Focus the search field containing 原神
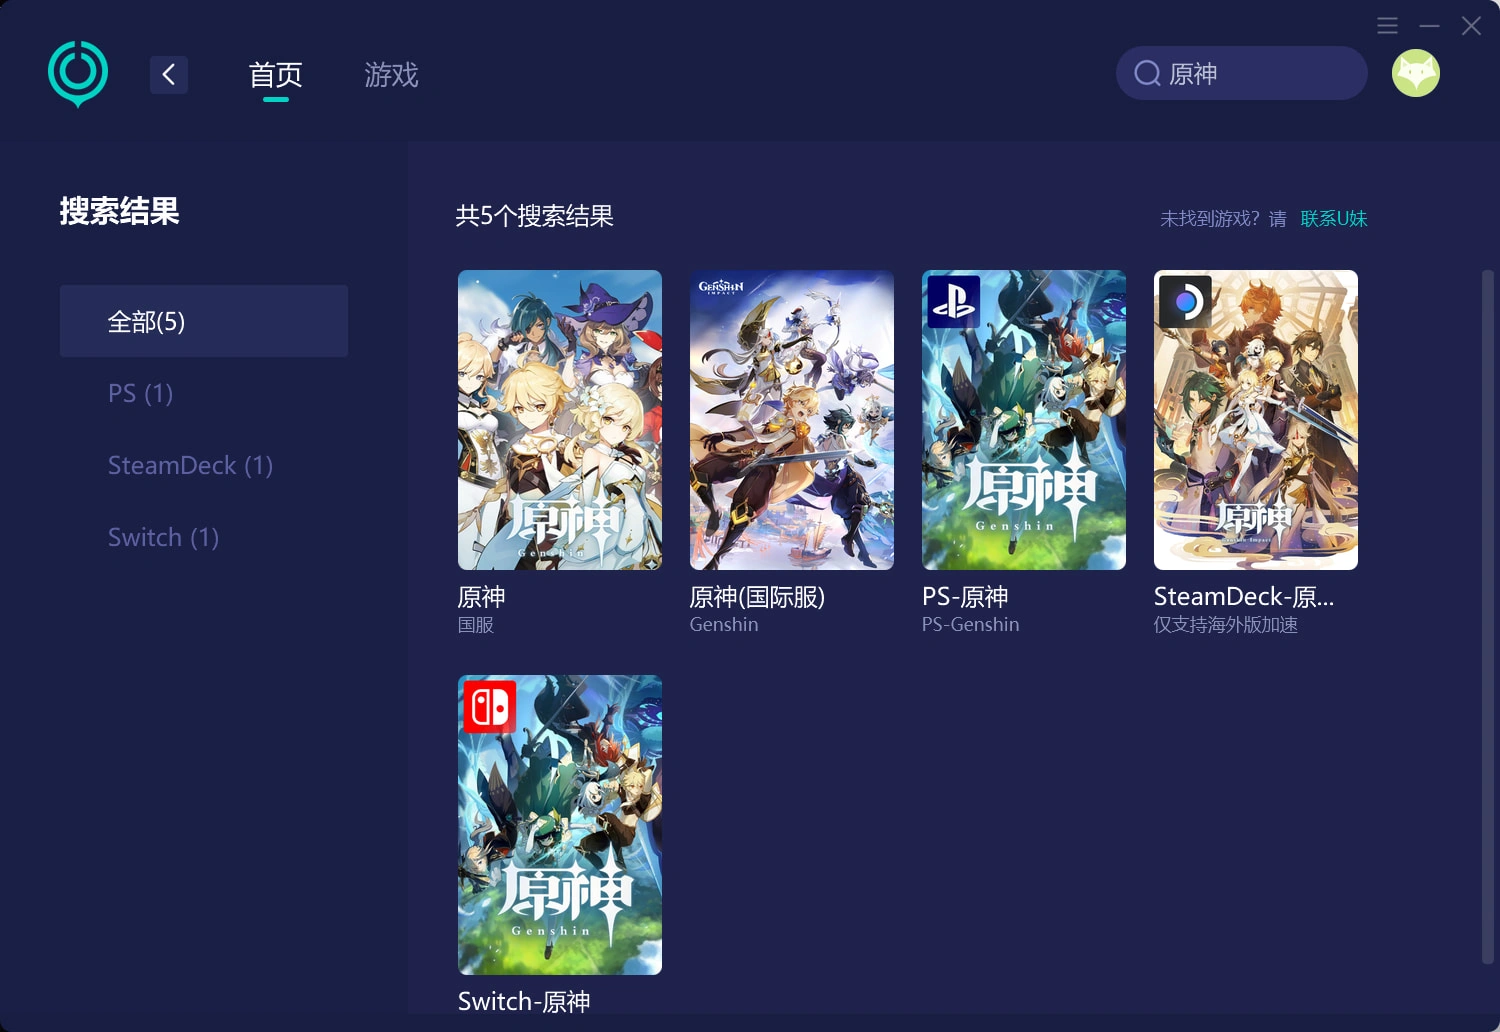The image size is (1500, 1032). pyautogui.click(x=1242, y=73)
